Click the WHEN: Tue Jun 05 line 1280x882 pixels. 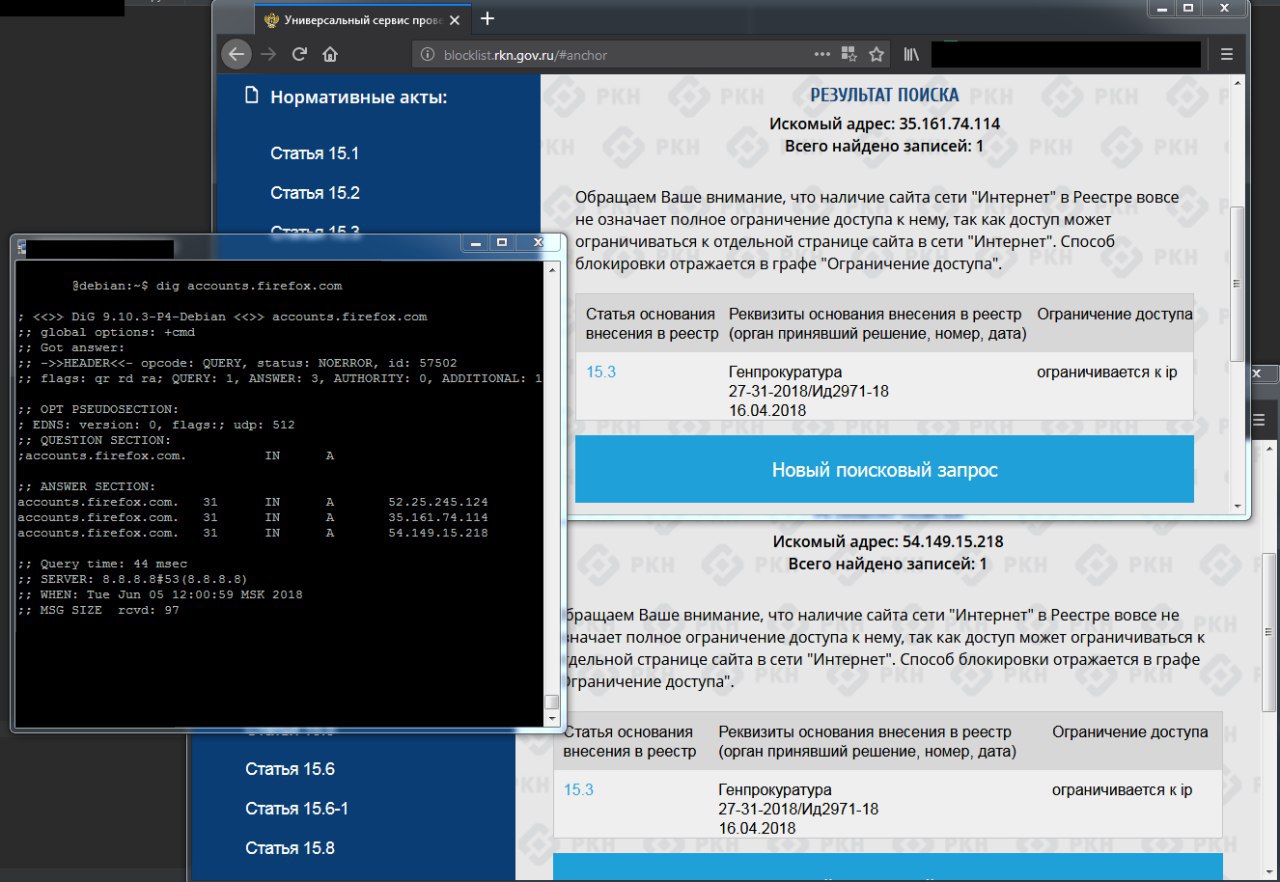point(160,594)
